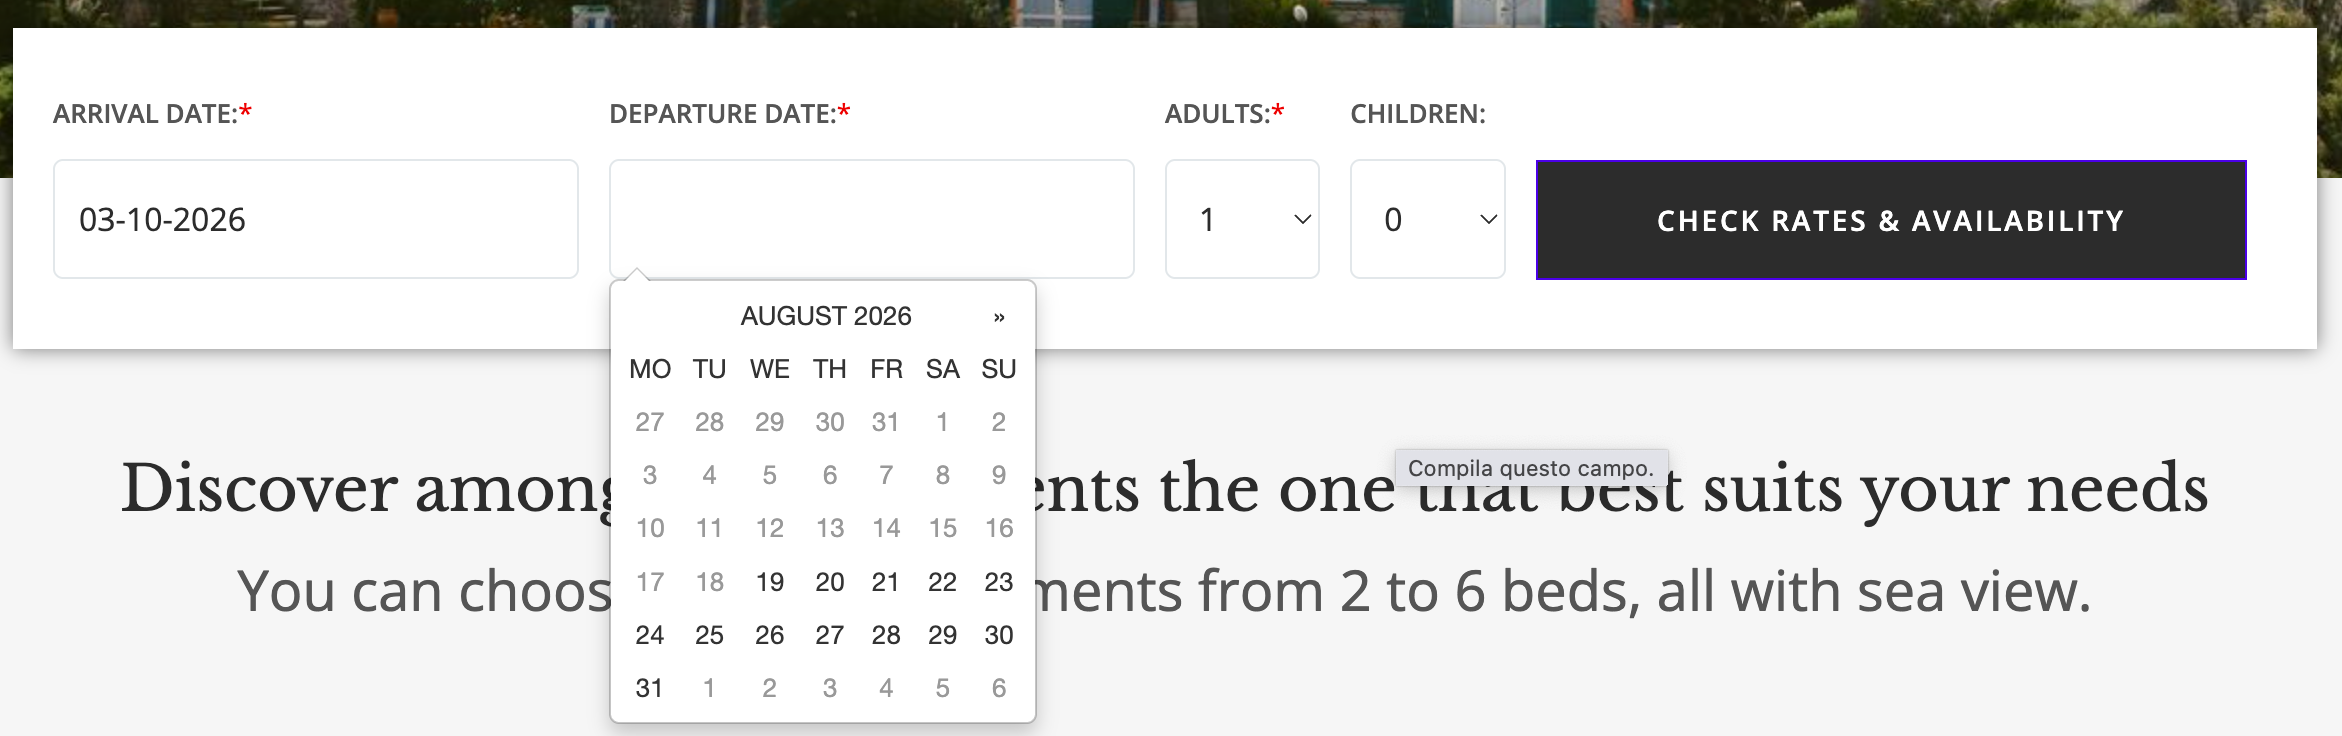The image size is (2342, 736).
Task: Pick Sunday August 23
Action: (x=999, y=582)
